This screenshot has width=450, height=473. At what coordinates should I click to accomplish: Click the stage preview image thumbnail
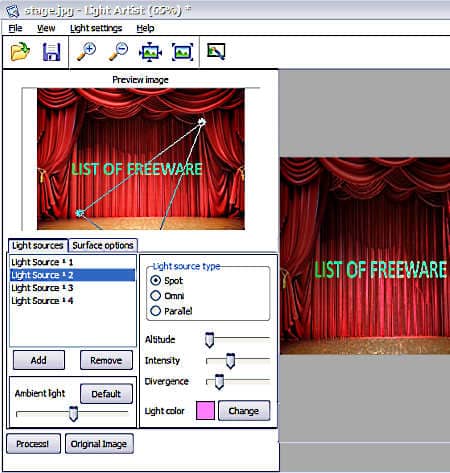(x=141, y=159)
